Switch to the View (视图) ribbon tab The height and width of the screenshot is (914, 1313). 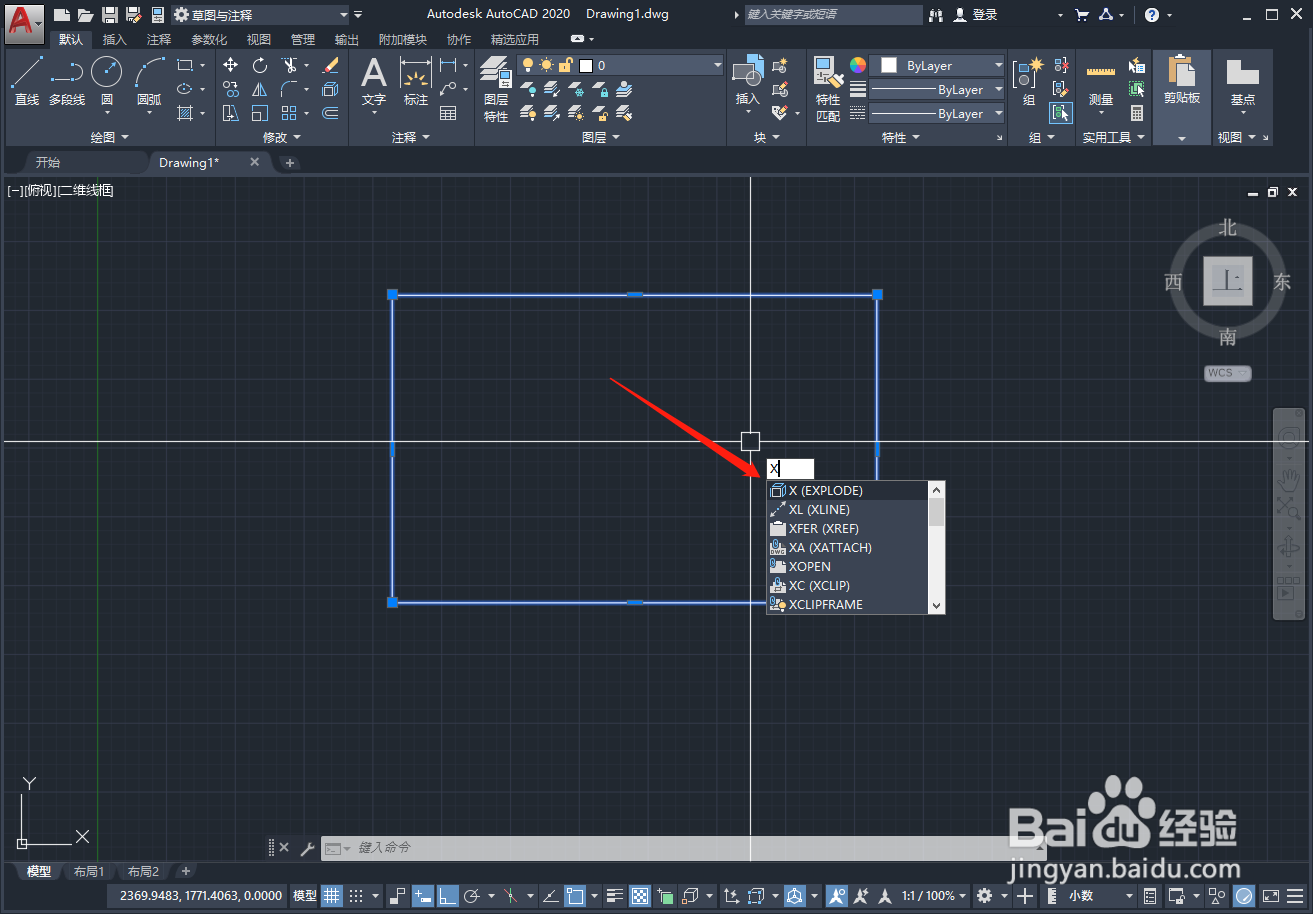[x=259, y=40]
